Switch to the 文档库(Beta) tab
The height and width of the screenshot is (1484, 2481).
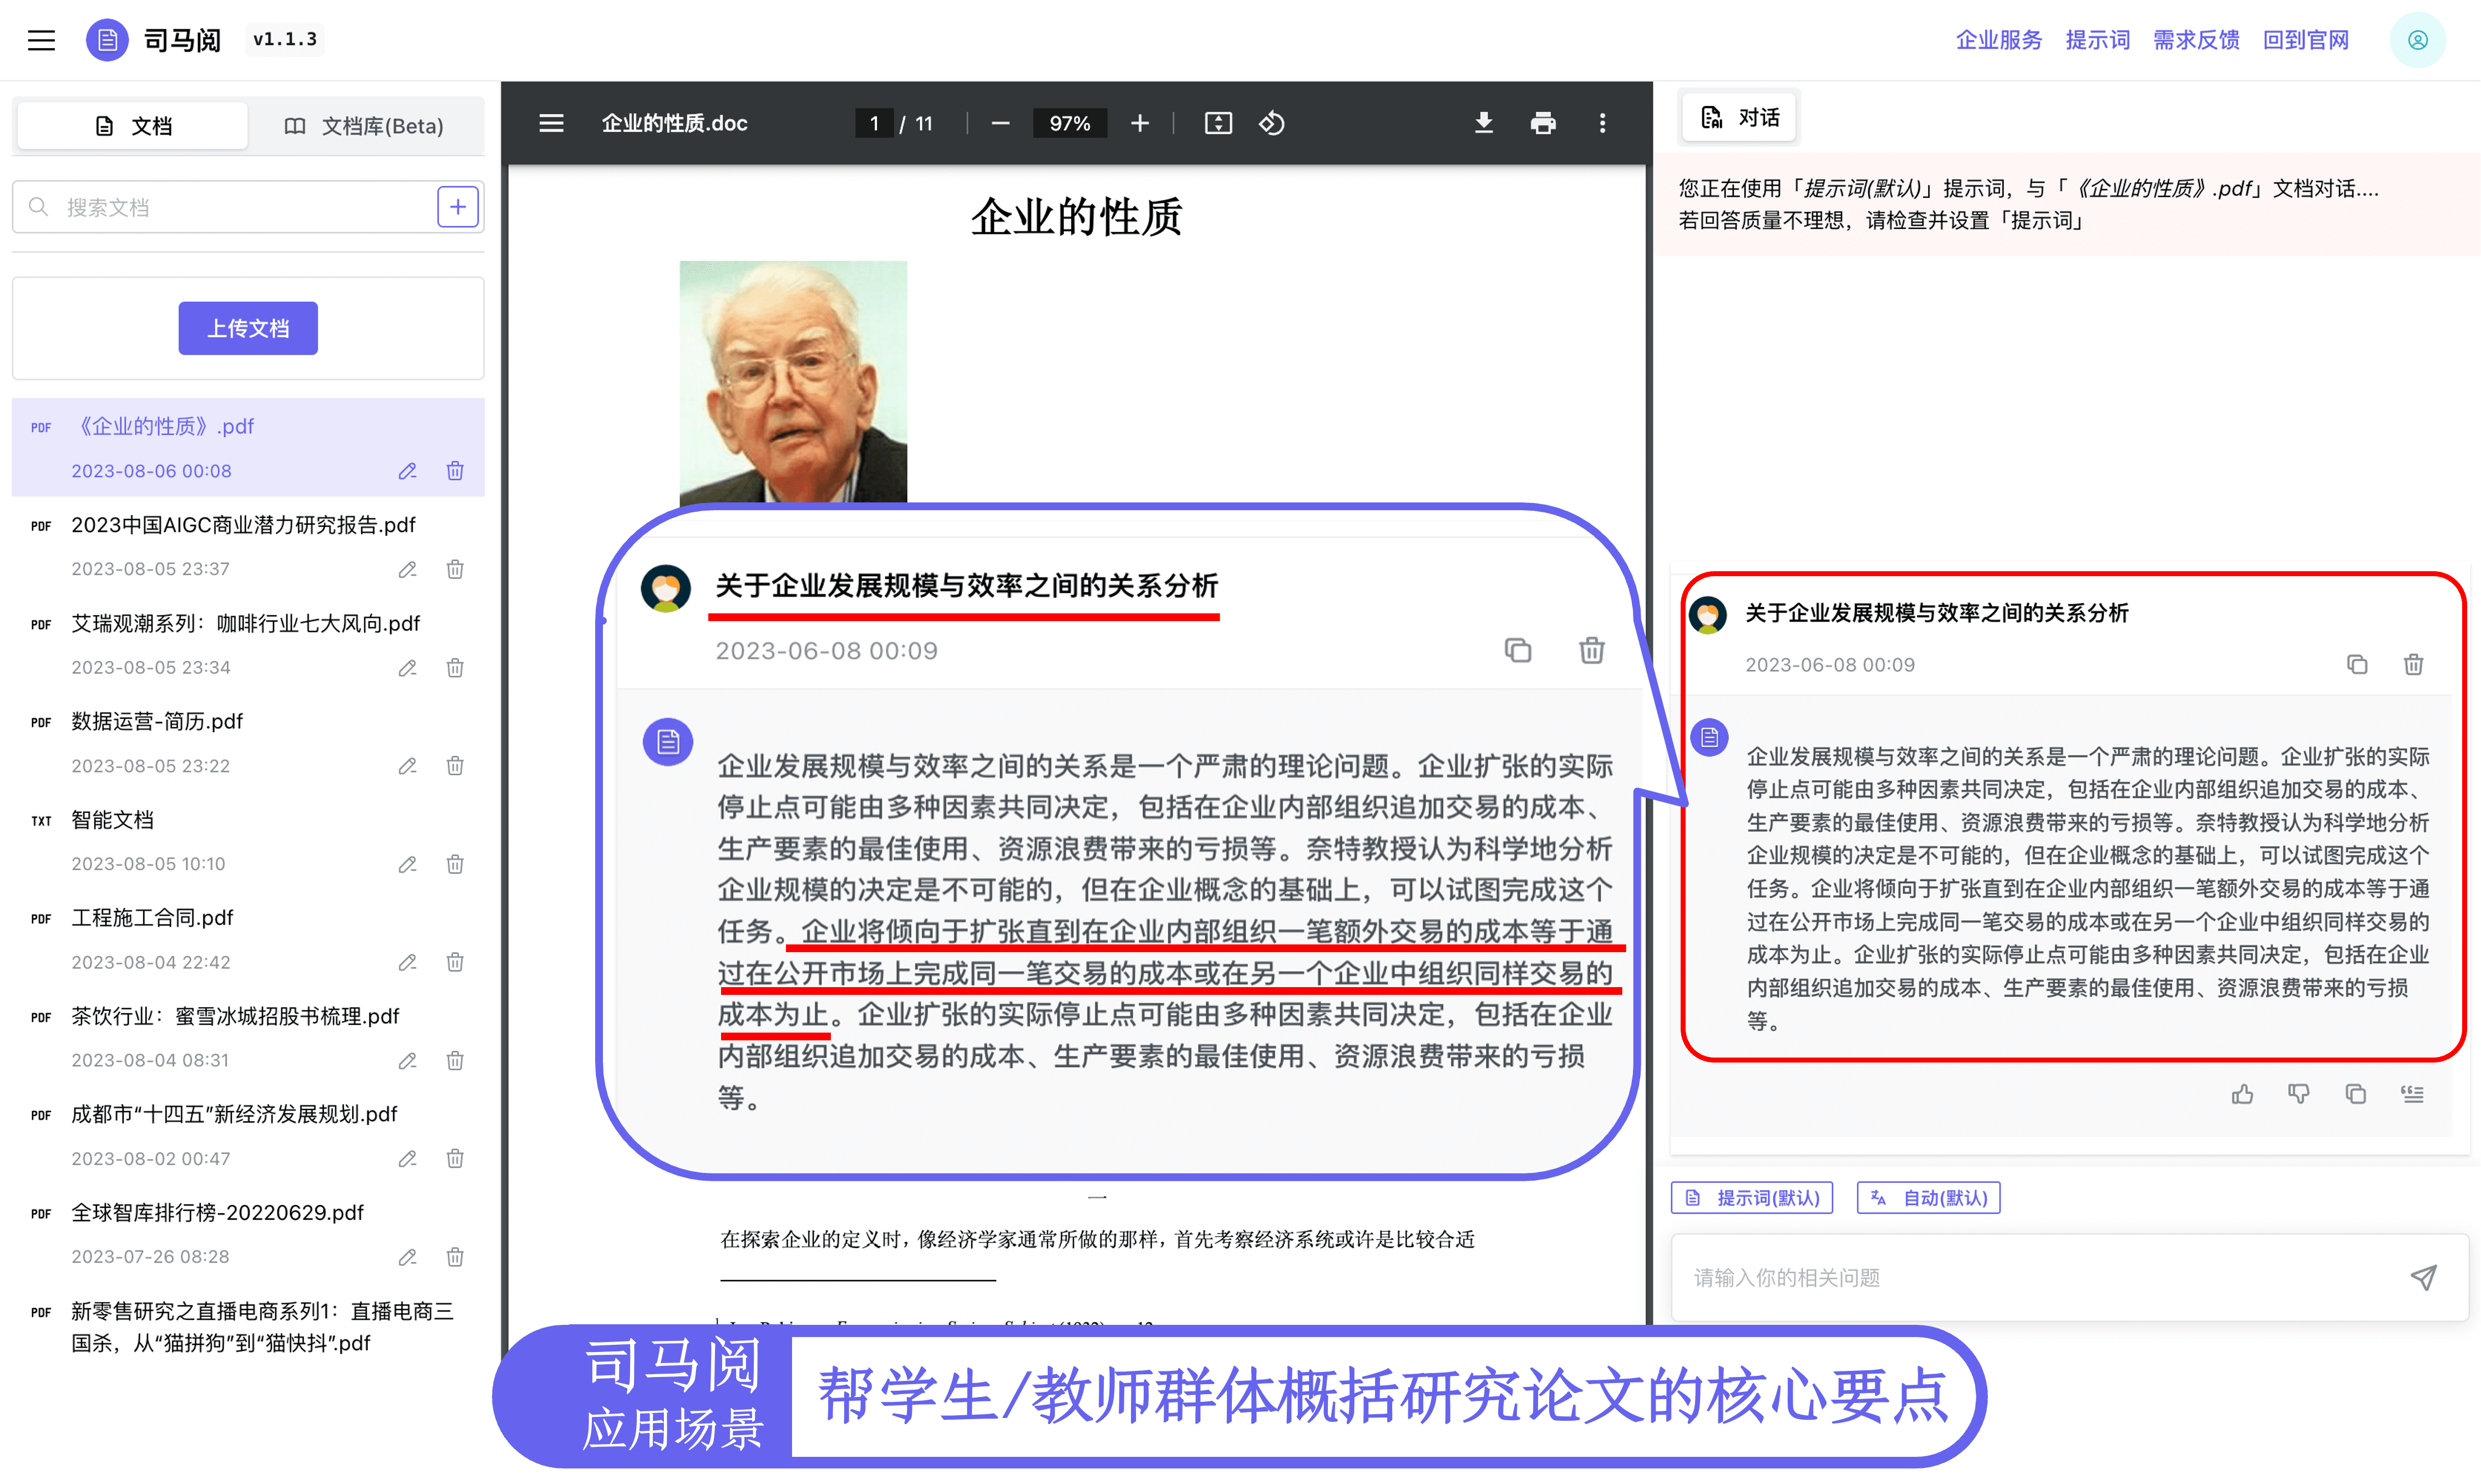point(364,126)
